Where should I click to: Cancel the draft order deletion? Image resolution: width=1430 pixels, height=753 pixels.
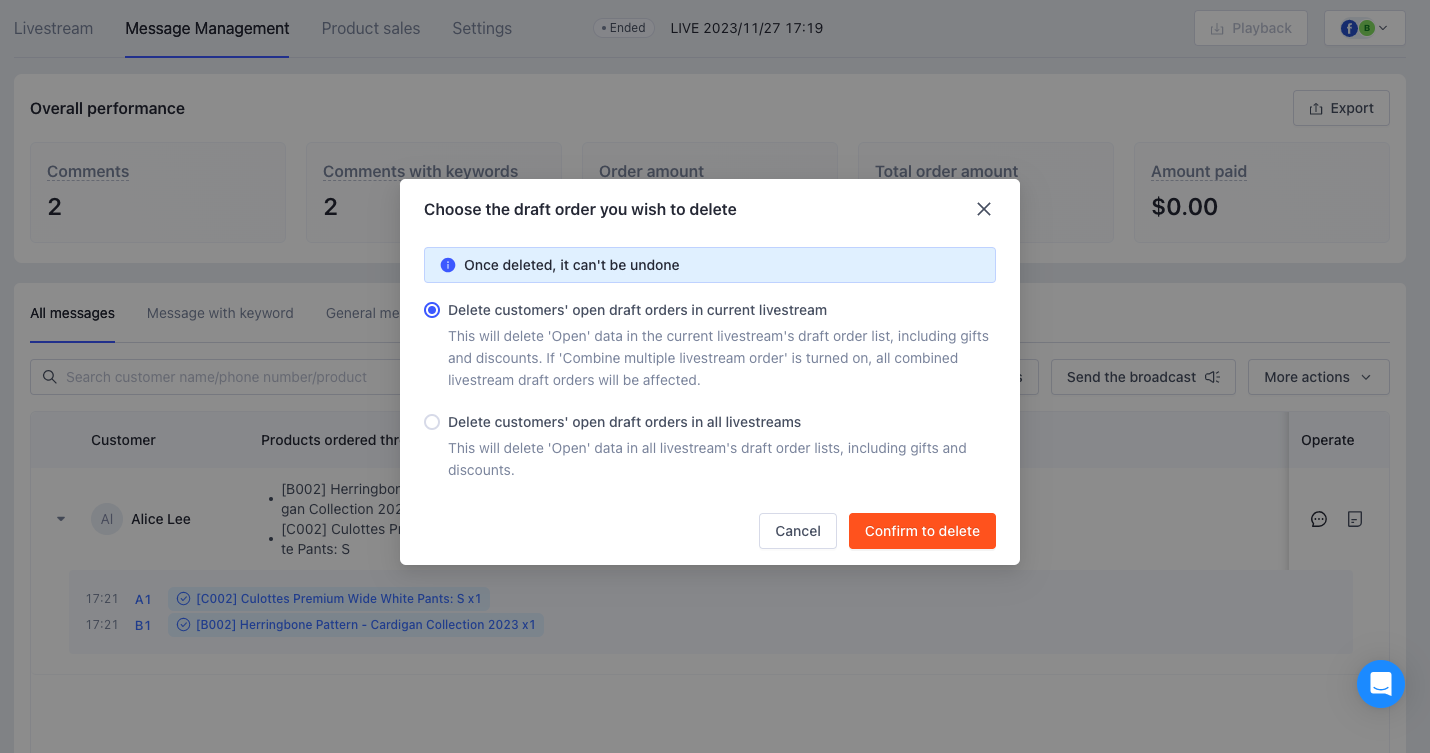pyautogui.click(x=797, y=531)
